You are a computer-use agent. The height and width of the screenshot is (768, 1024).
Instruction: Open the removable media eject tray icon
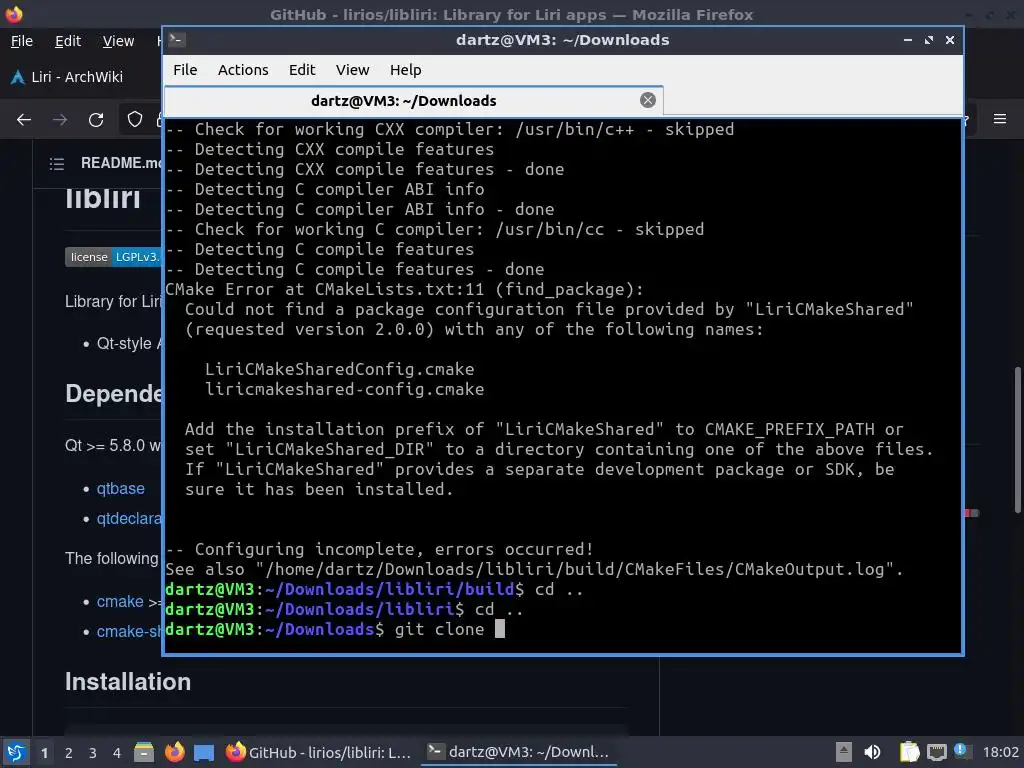pyautogui.click(x=844, y=752)
